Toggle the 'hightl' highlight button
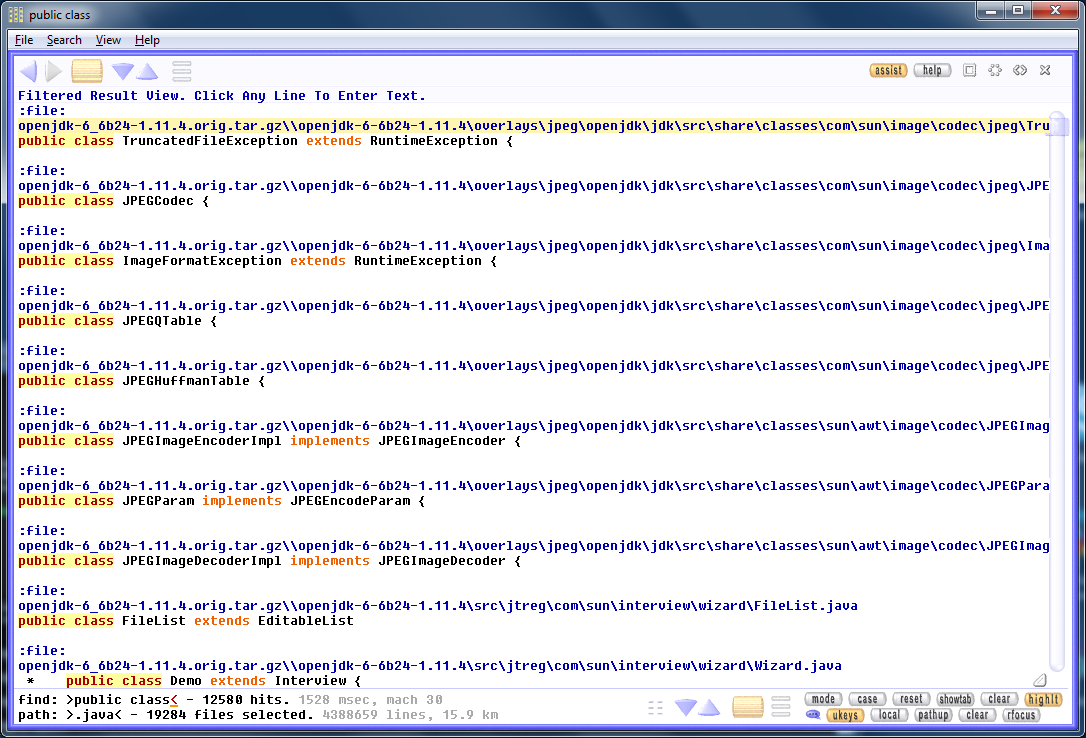Screen dimensions: 1086x738 click(1043, 700)
